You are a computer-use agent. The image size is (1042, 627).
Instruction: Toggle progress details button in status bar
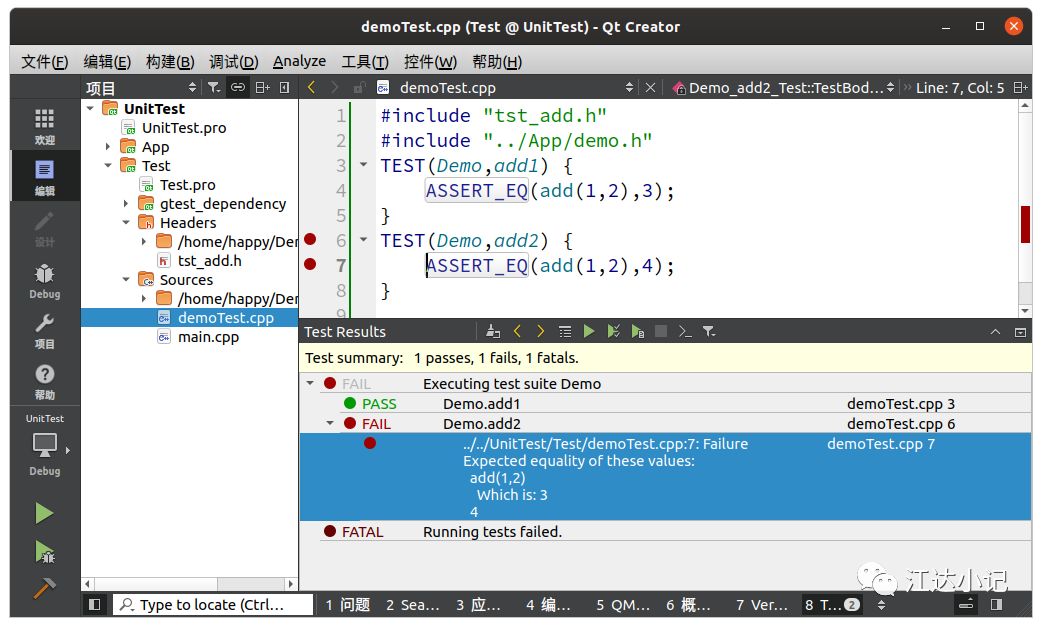point(966,604)
